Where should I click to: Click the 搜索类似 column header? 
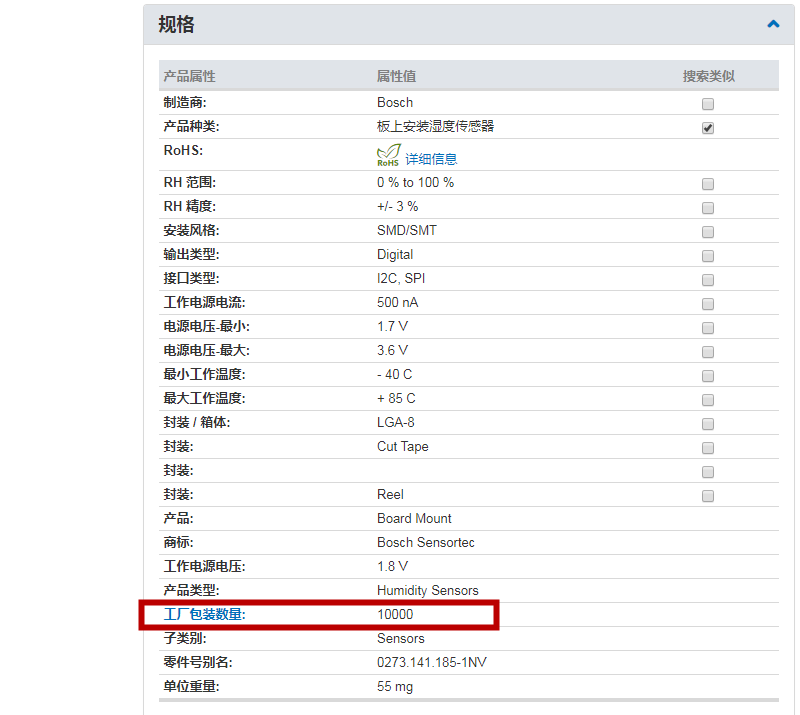click(709, 77)
